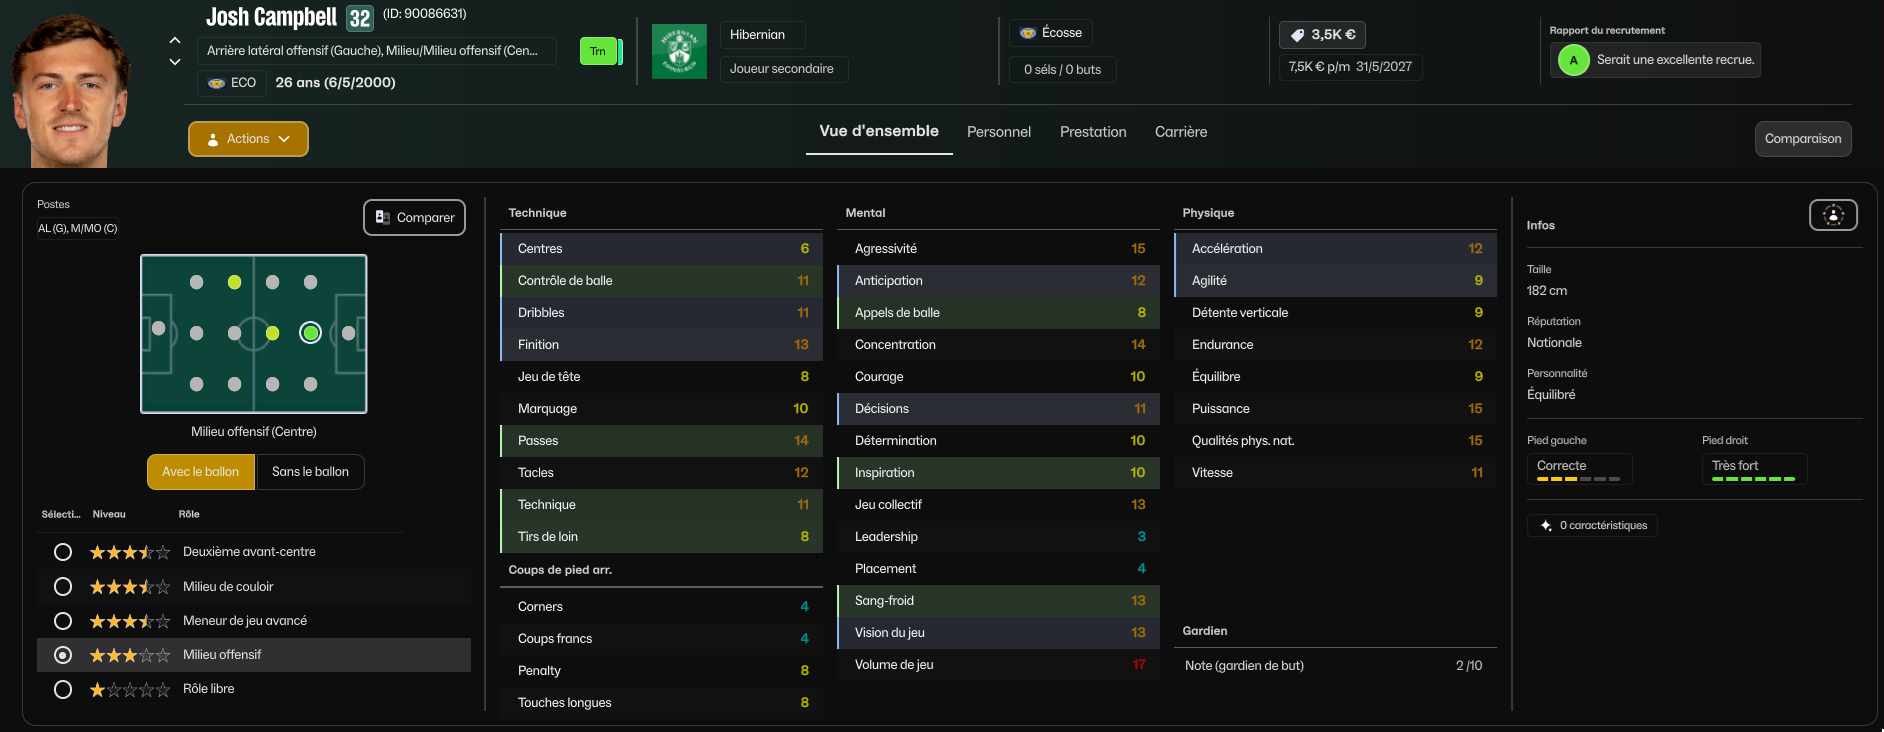Select the Milieu de couloir role radio button

tap(63, 587)
